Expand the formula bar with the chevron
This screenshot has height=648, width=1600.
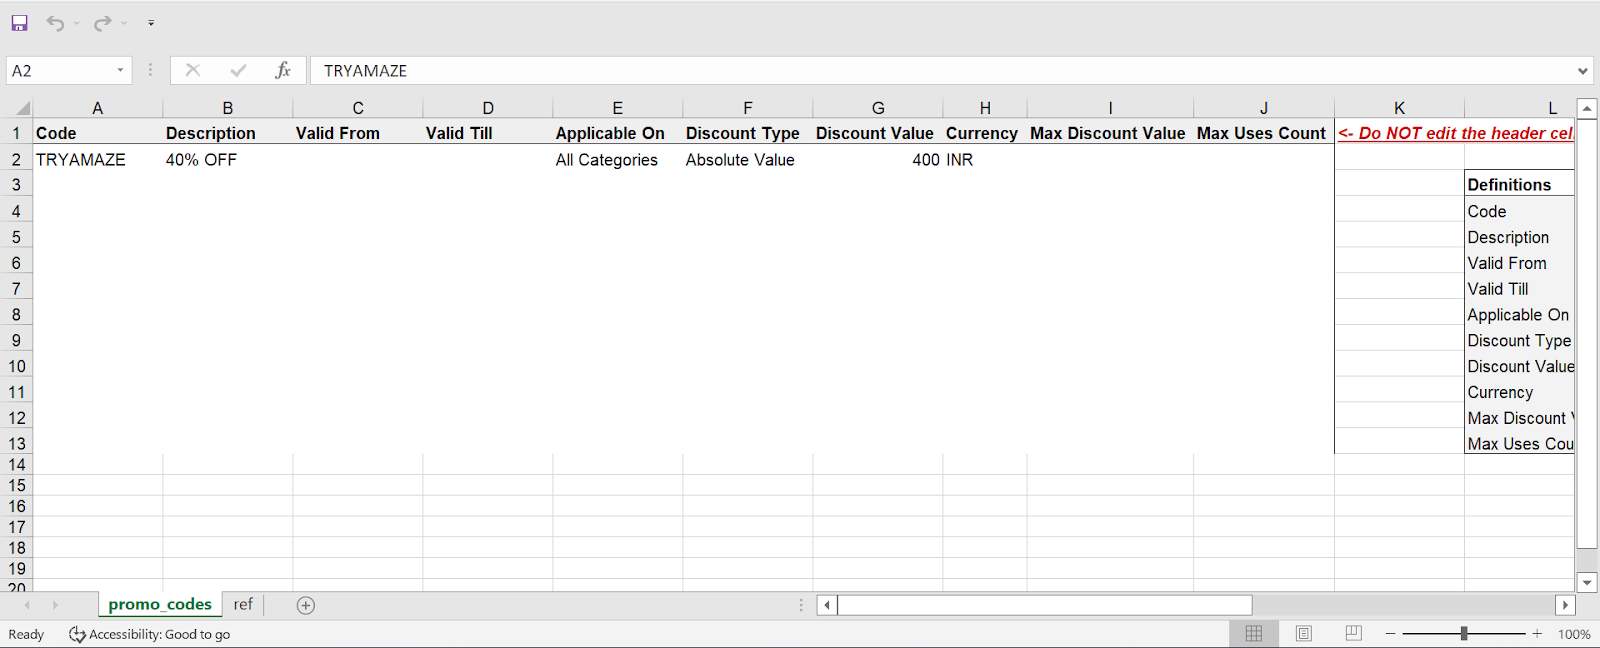[x=1582, y=71]
